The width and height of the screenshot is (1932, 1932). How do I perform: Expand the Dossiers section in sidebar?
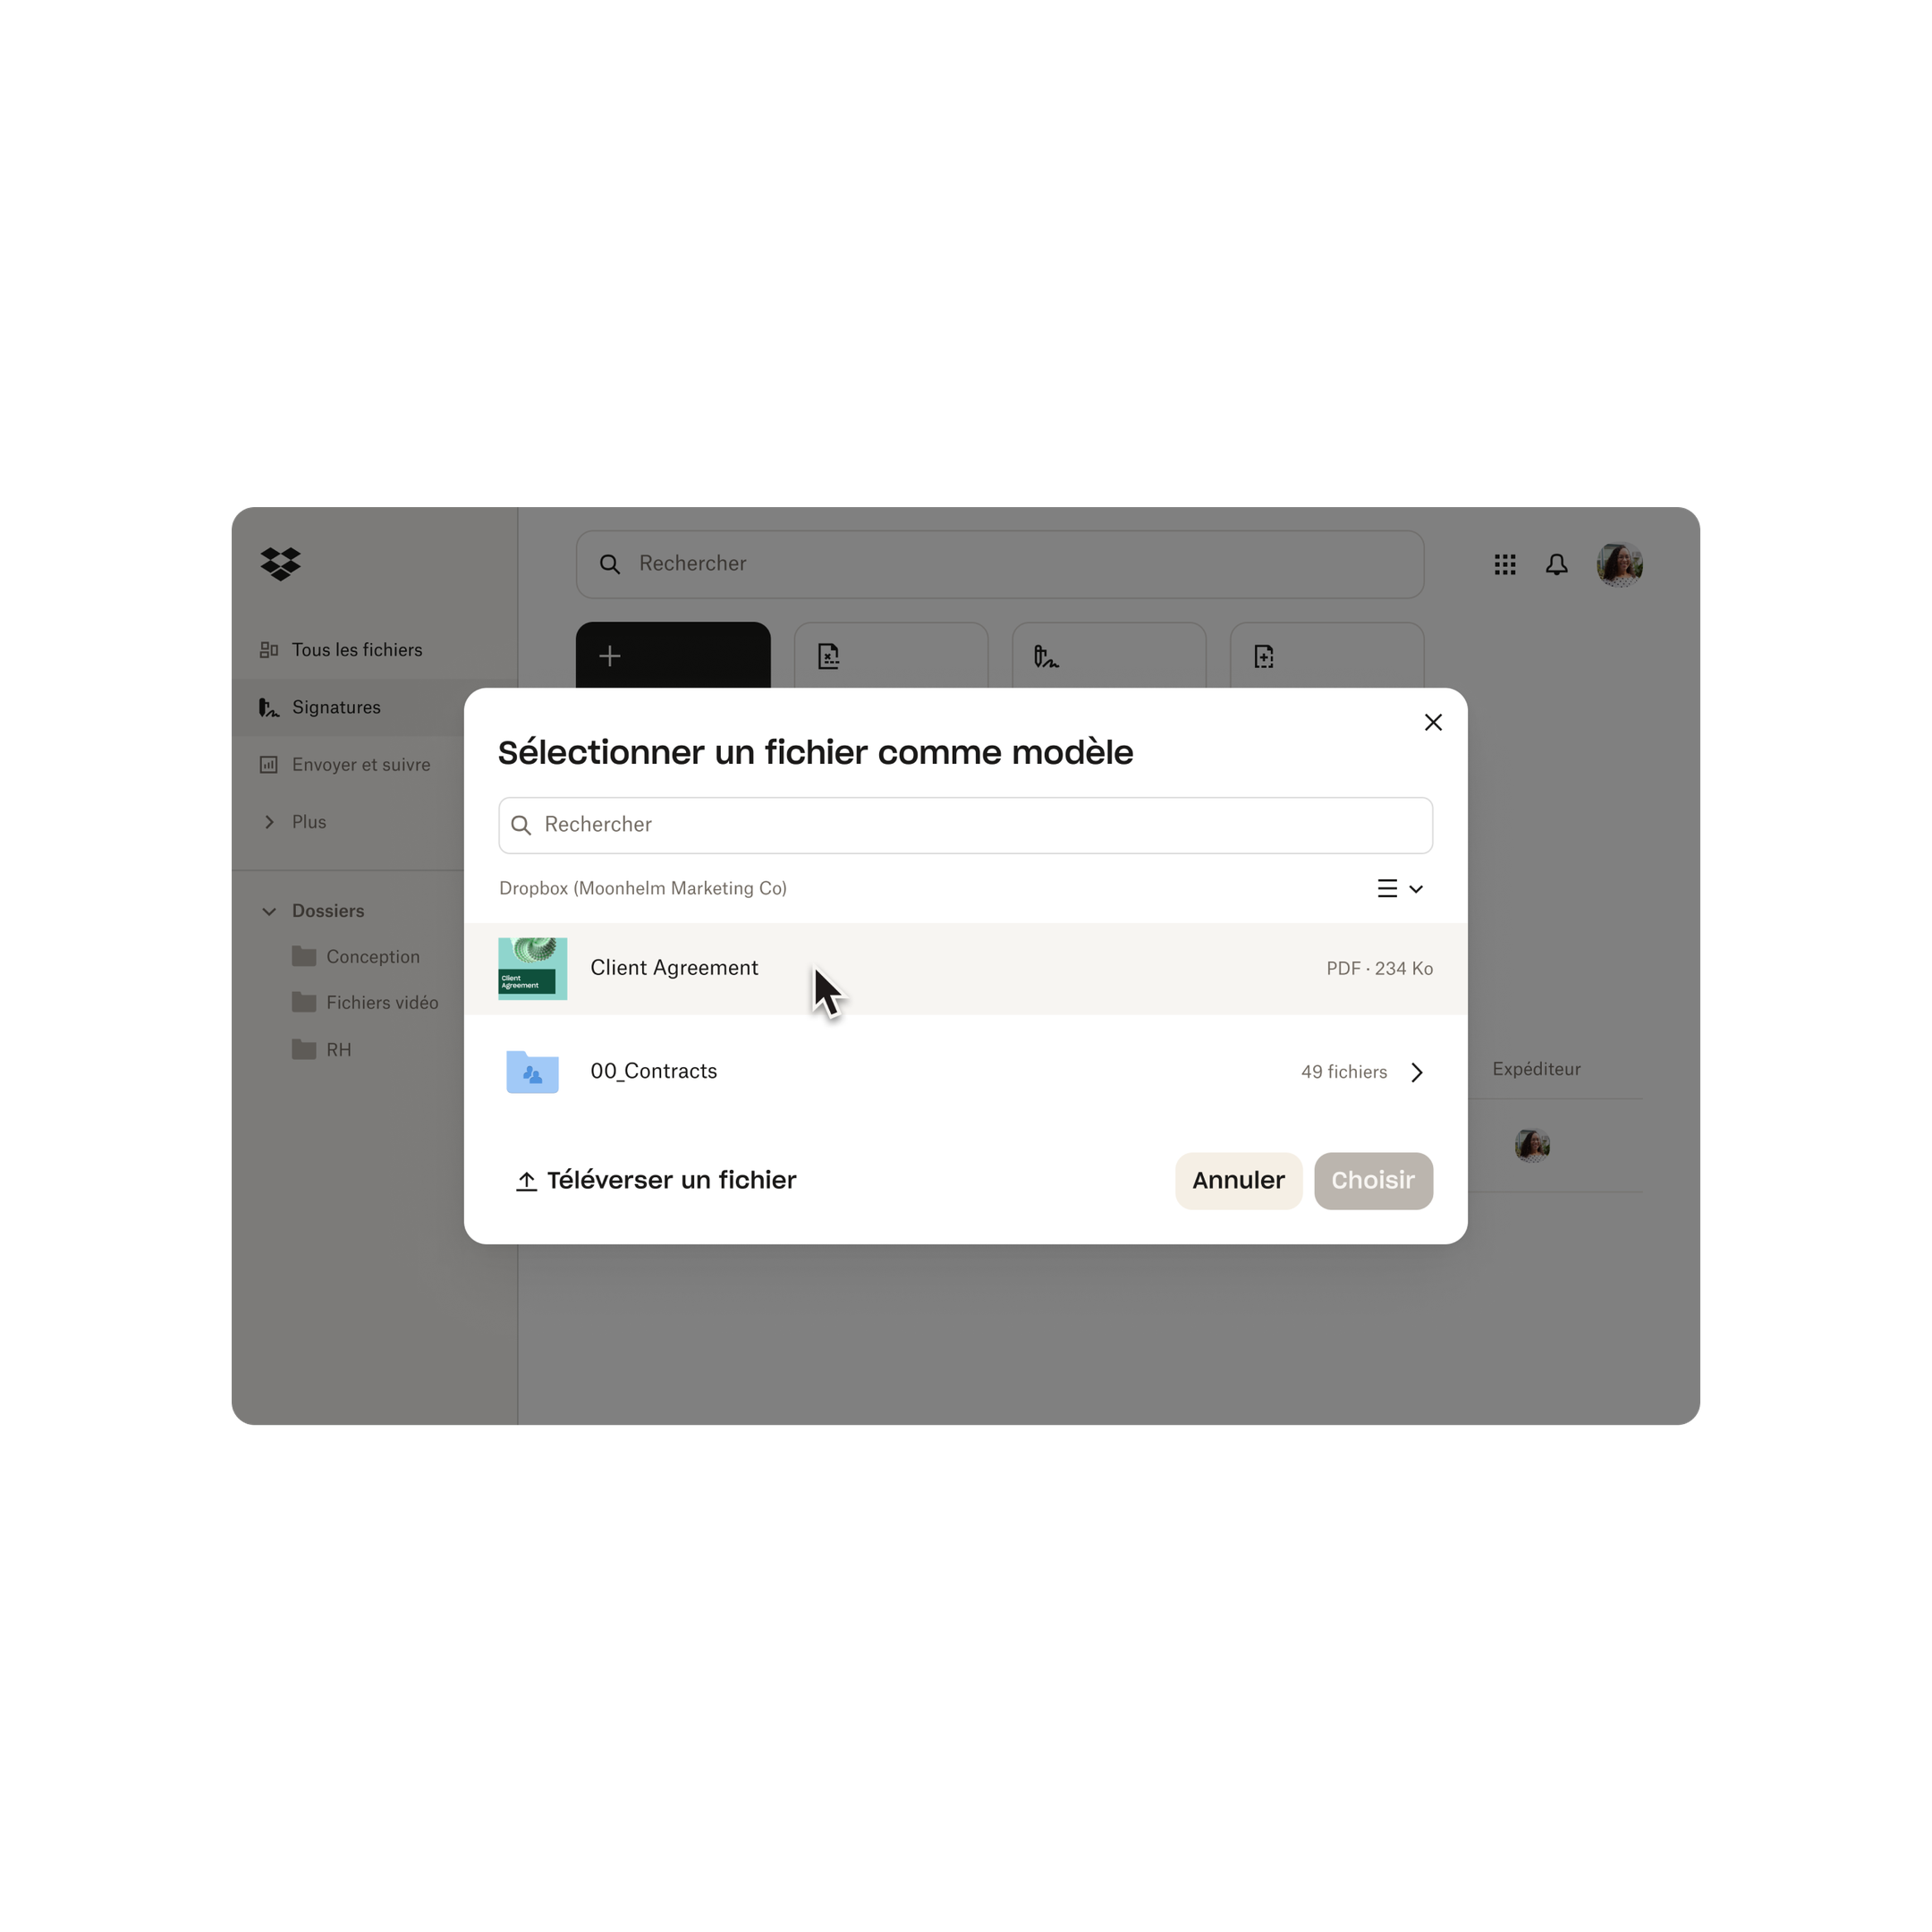[269, 910]
